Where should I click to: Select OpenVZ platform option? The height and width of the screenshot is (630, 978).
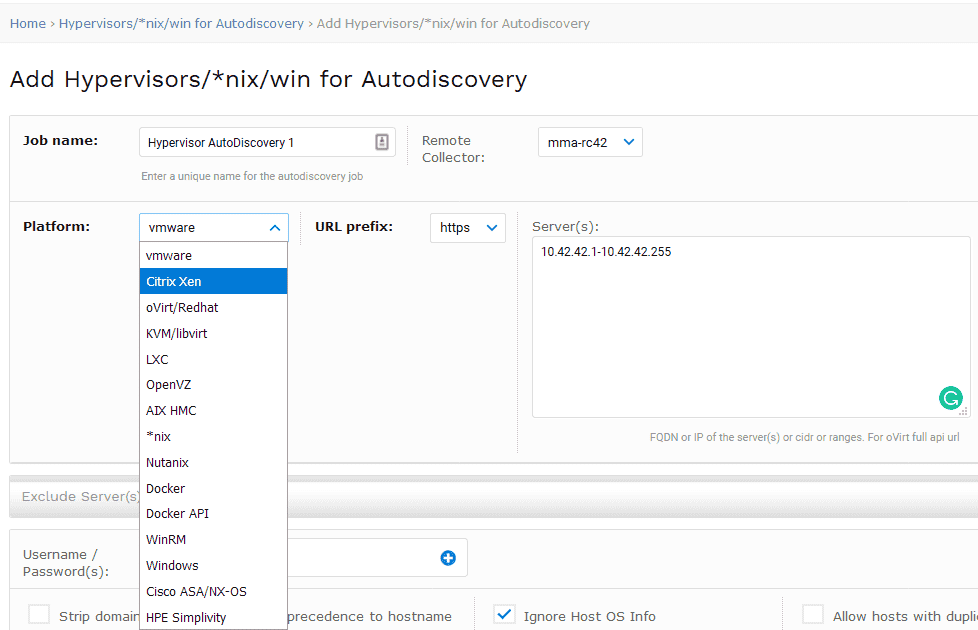click(x=213, y=385)
